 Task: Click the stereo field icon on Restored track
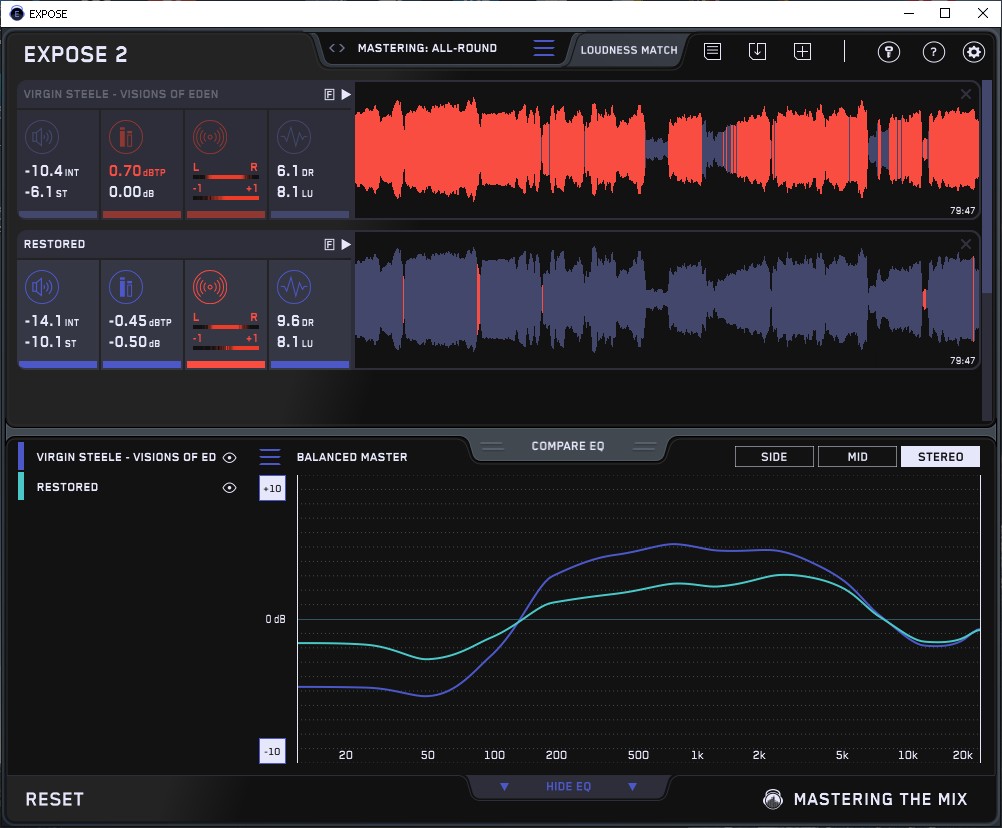point(209,289)
